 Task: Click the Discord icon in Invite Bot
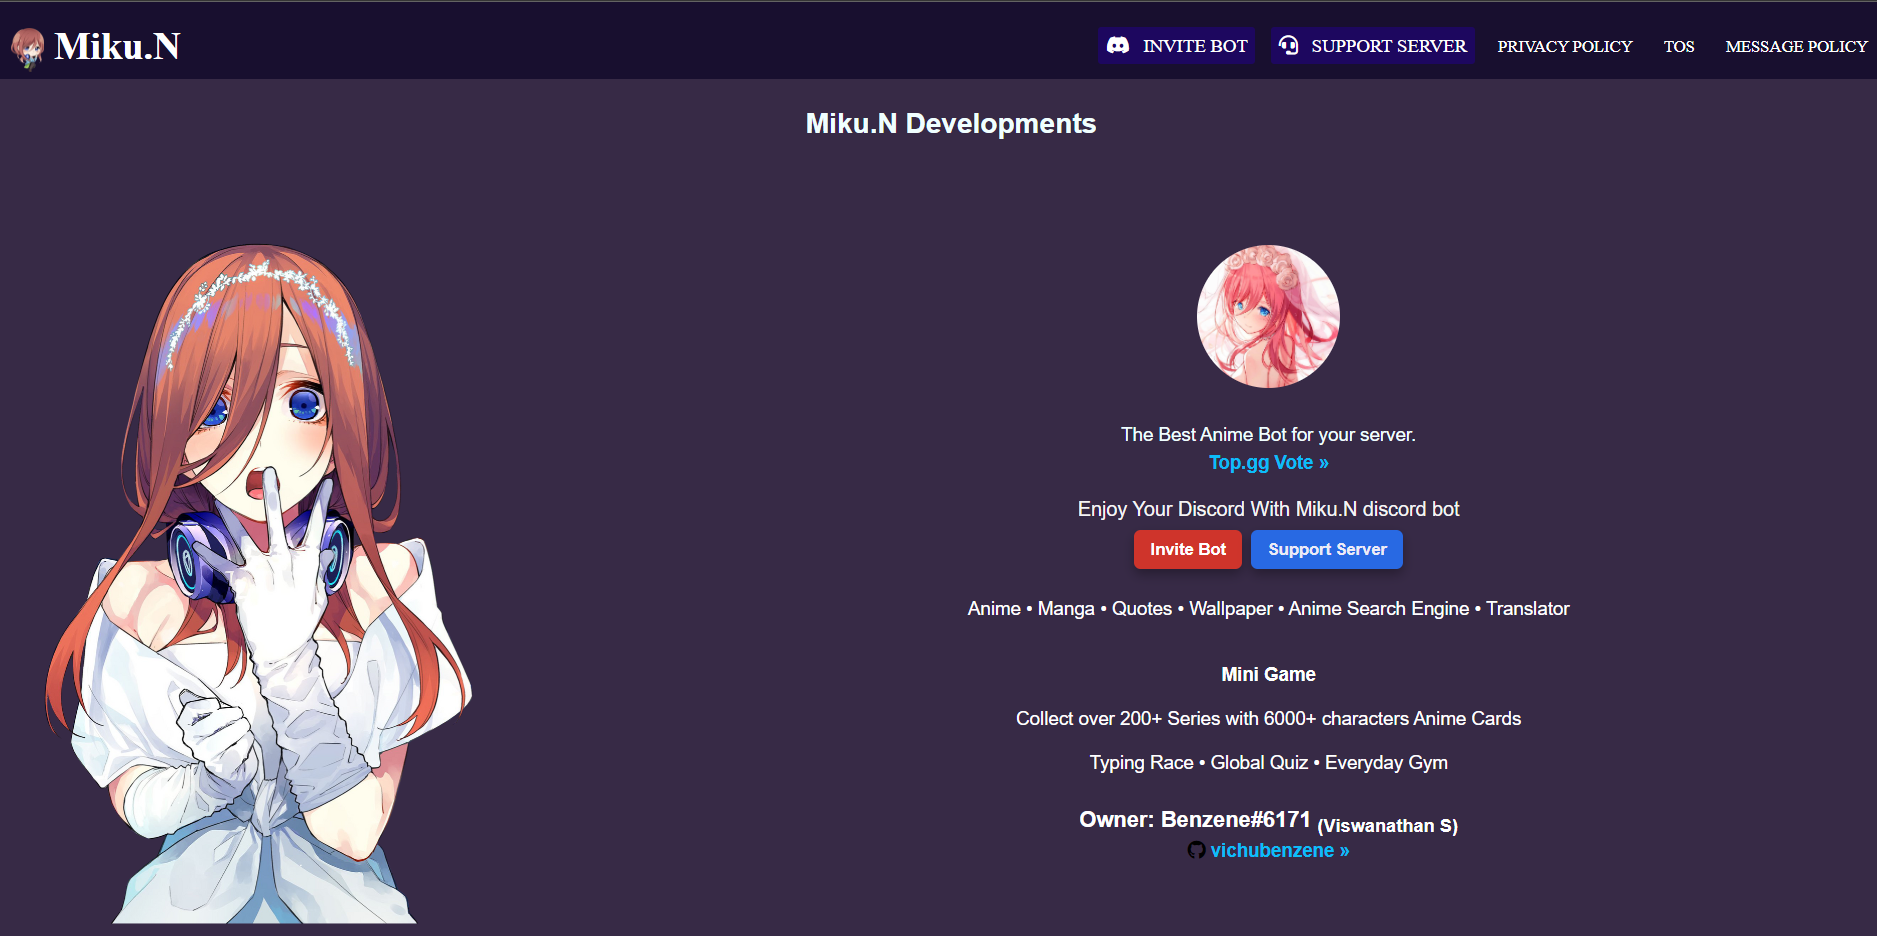tap(1118, 46)
